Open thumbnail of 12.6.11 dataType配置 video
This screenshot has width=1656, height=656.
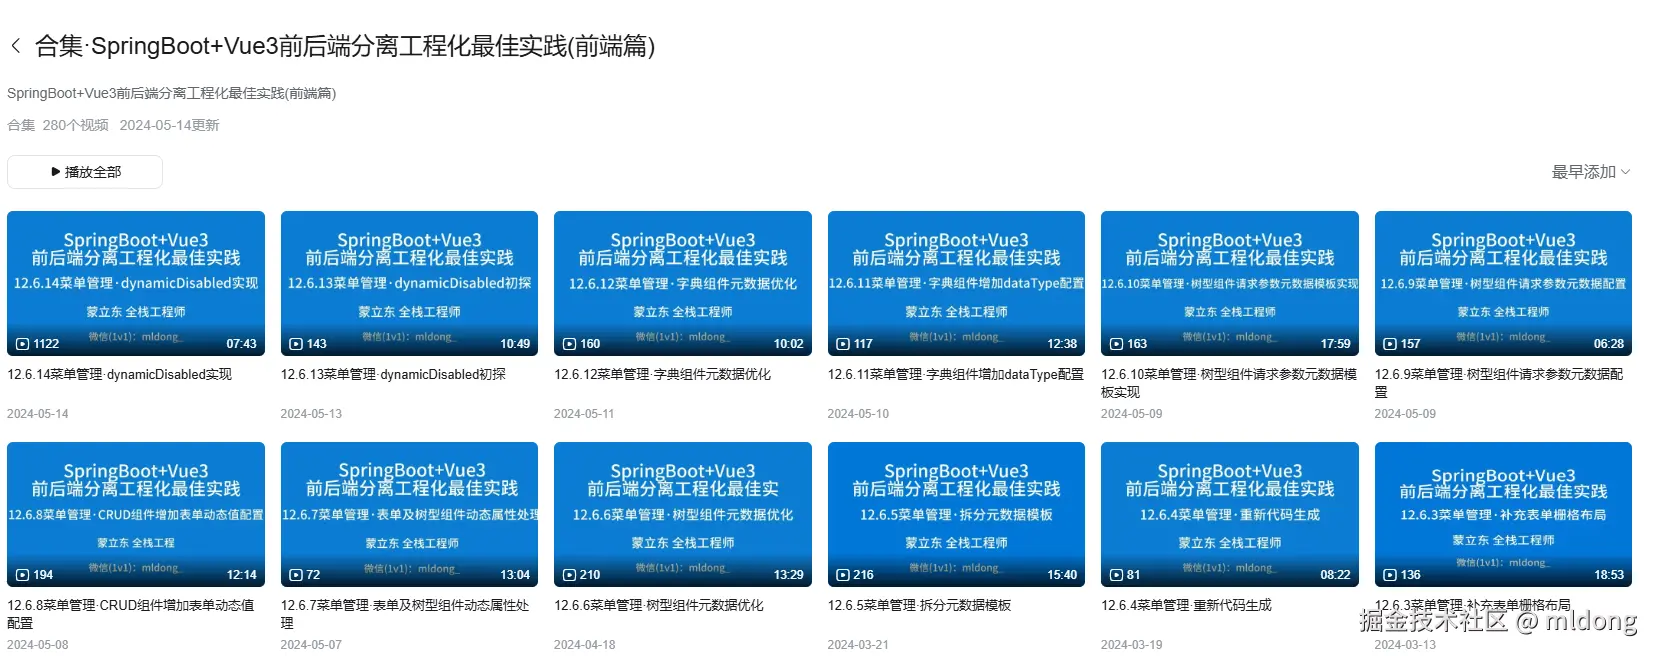pyautogui.click(x=956, y=284)
